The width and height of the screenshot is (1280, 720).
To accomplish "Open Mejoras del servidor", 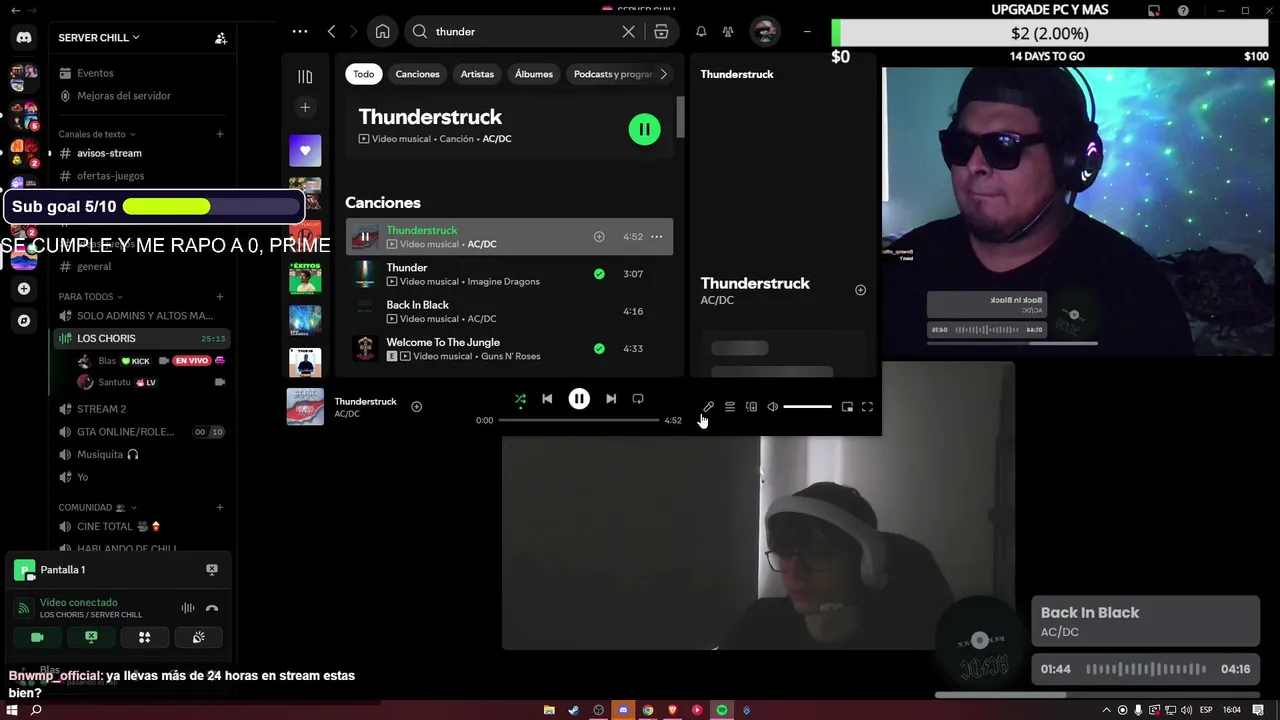I will point(140,96).
